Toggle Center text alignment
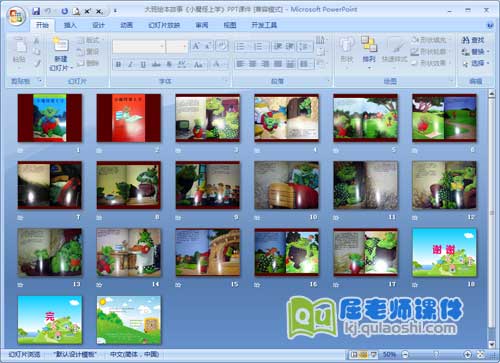The width and height of the screenshot is (500, 363). [x=253, y=63]
